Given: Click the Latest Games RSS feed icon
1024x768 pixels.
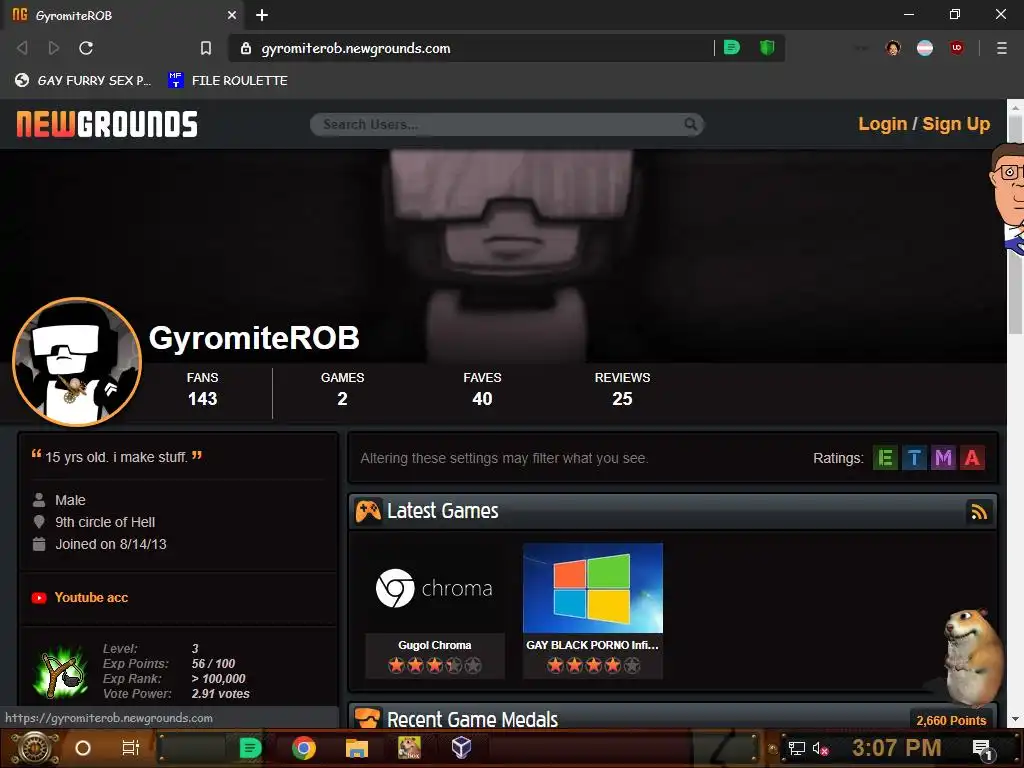Looking at the screenshot, I should [x=979, y=512].
